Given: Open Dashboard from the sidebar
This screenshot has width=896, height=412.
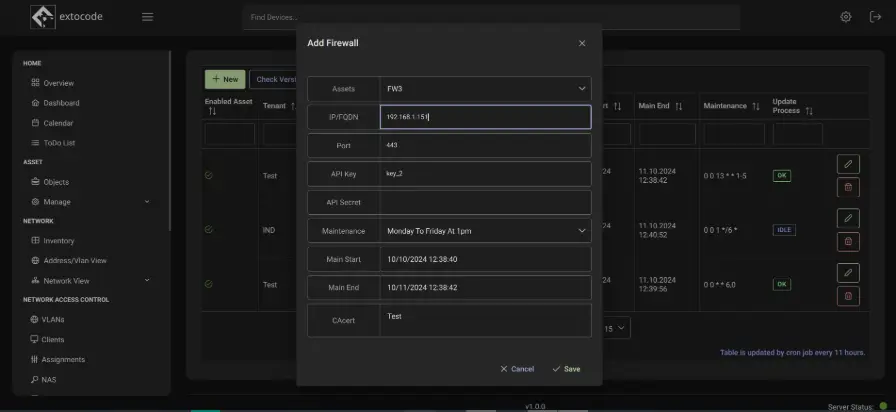Looking at the screenshot, I should [61, 103].
